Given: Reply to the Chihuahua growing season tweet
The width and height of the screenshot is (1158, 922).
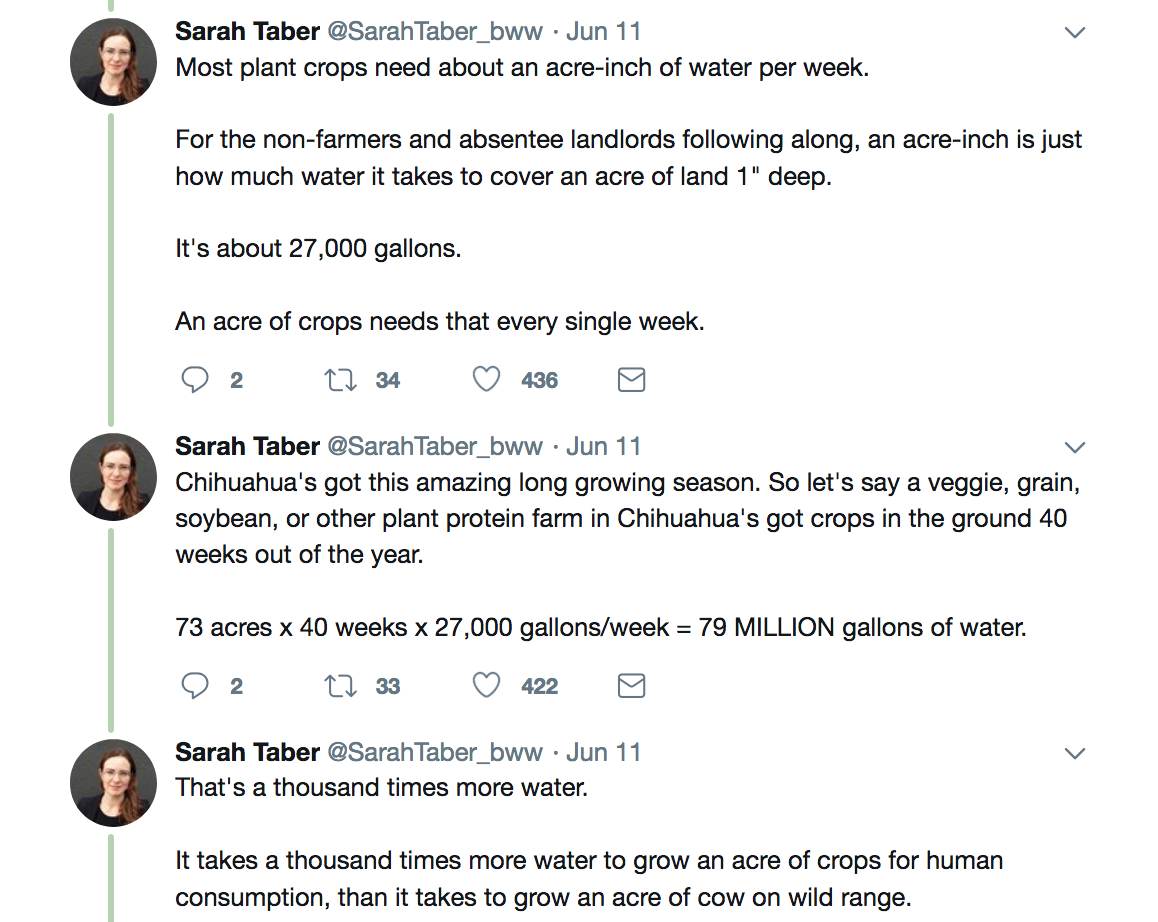Looking at the screenshot, I should (195, 686).
